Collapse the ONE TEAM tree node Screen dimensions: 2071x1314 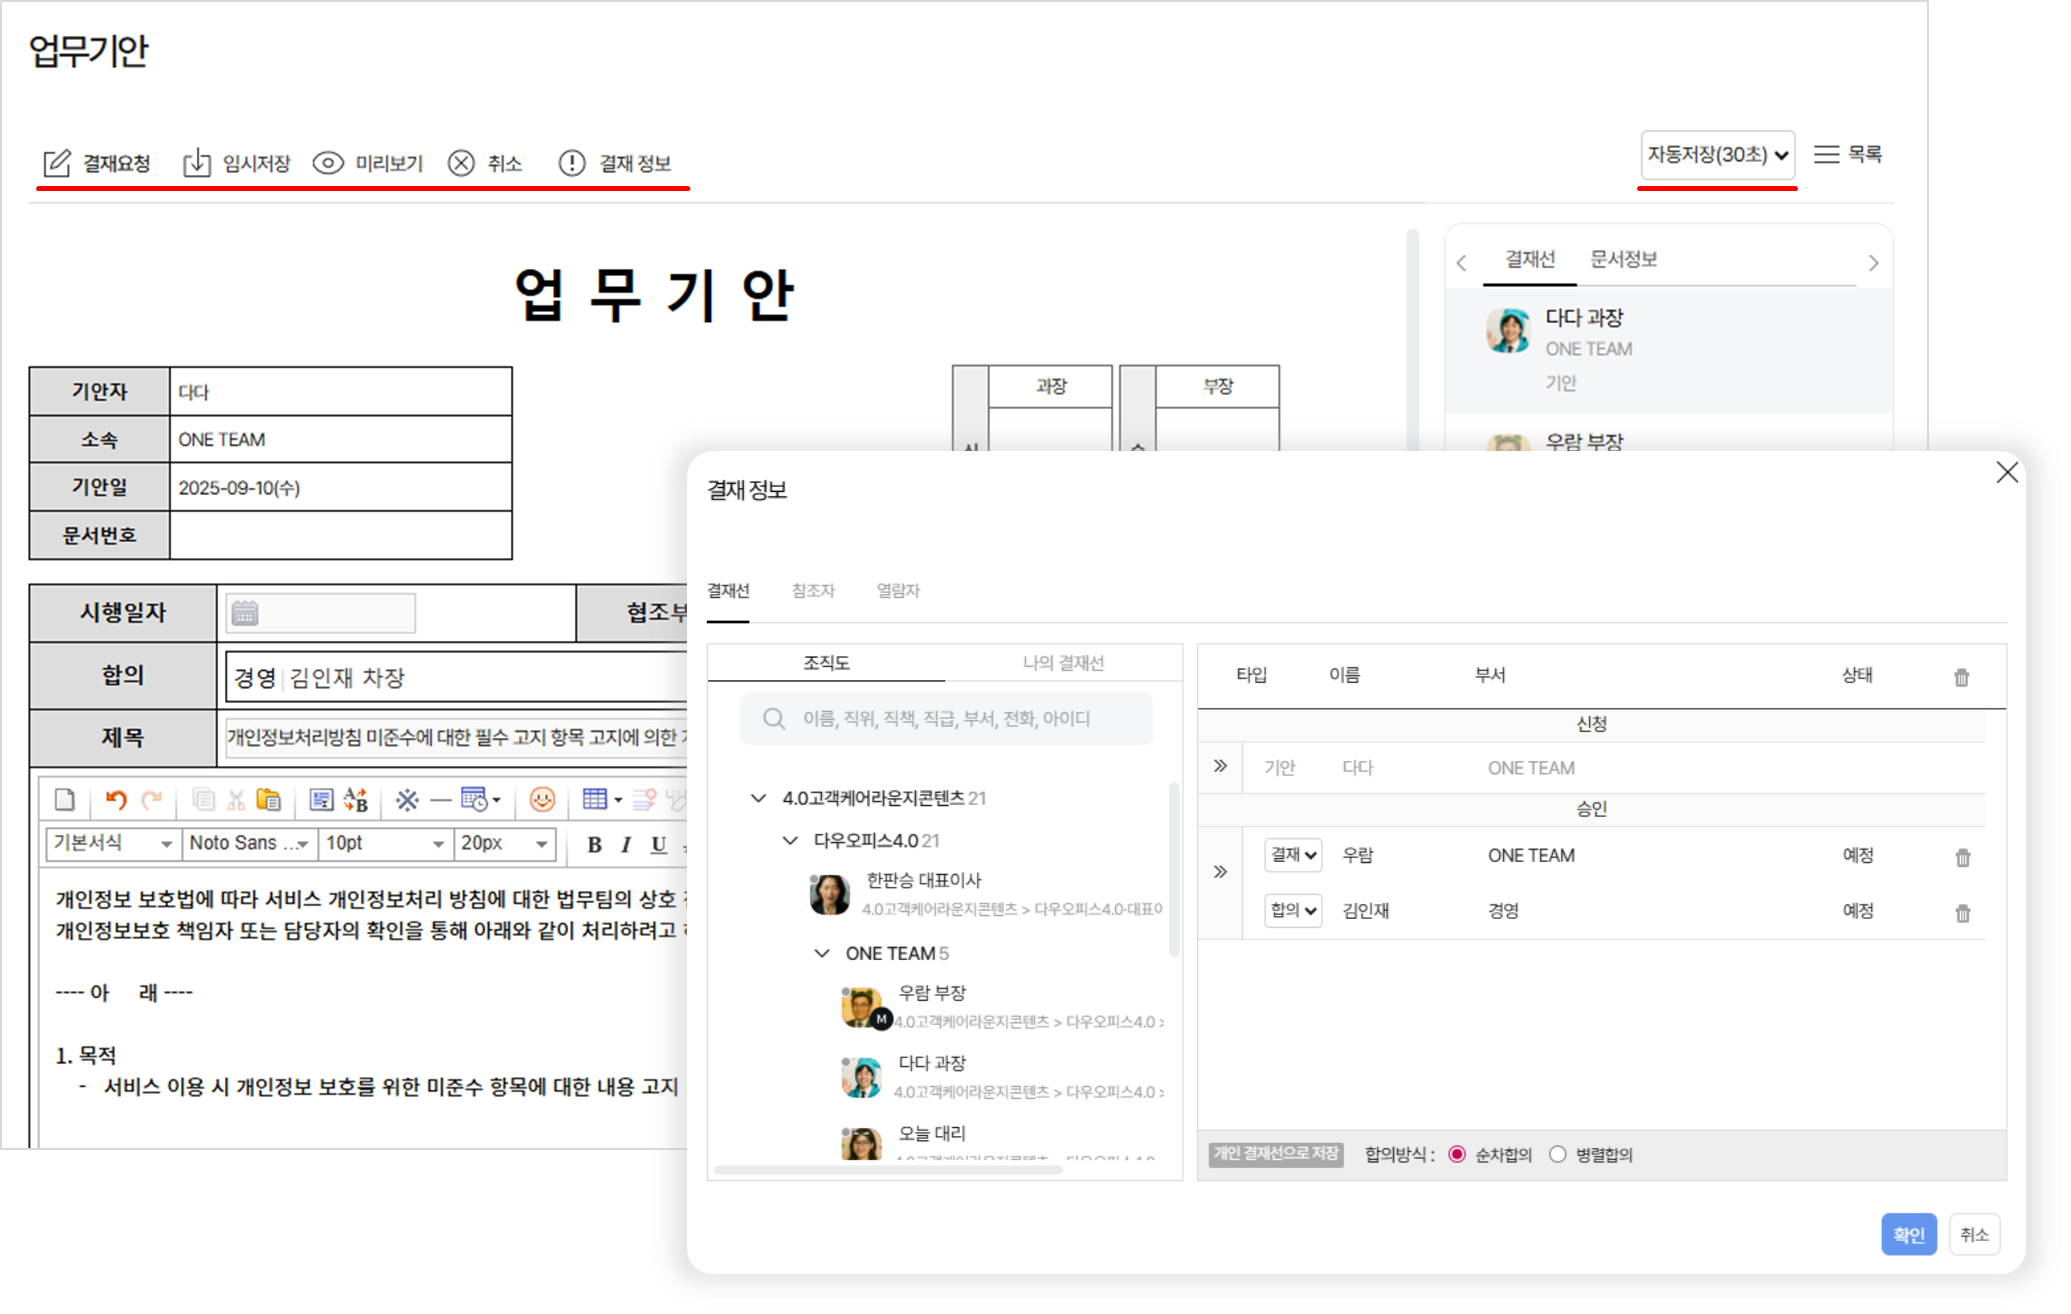(822, 953)
